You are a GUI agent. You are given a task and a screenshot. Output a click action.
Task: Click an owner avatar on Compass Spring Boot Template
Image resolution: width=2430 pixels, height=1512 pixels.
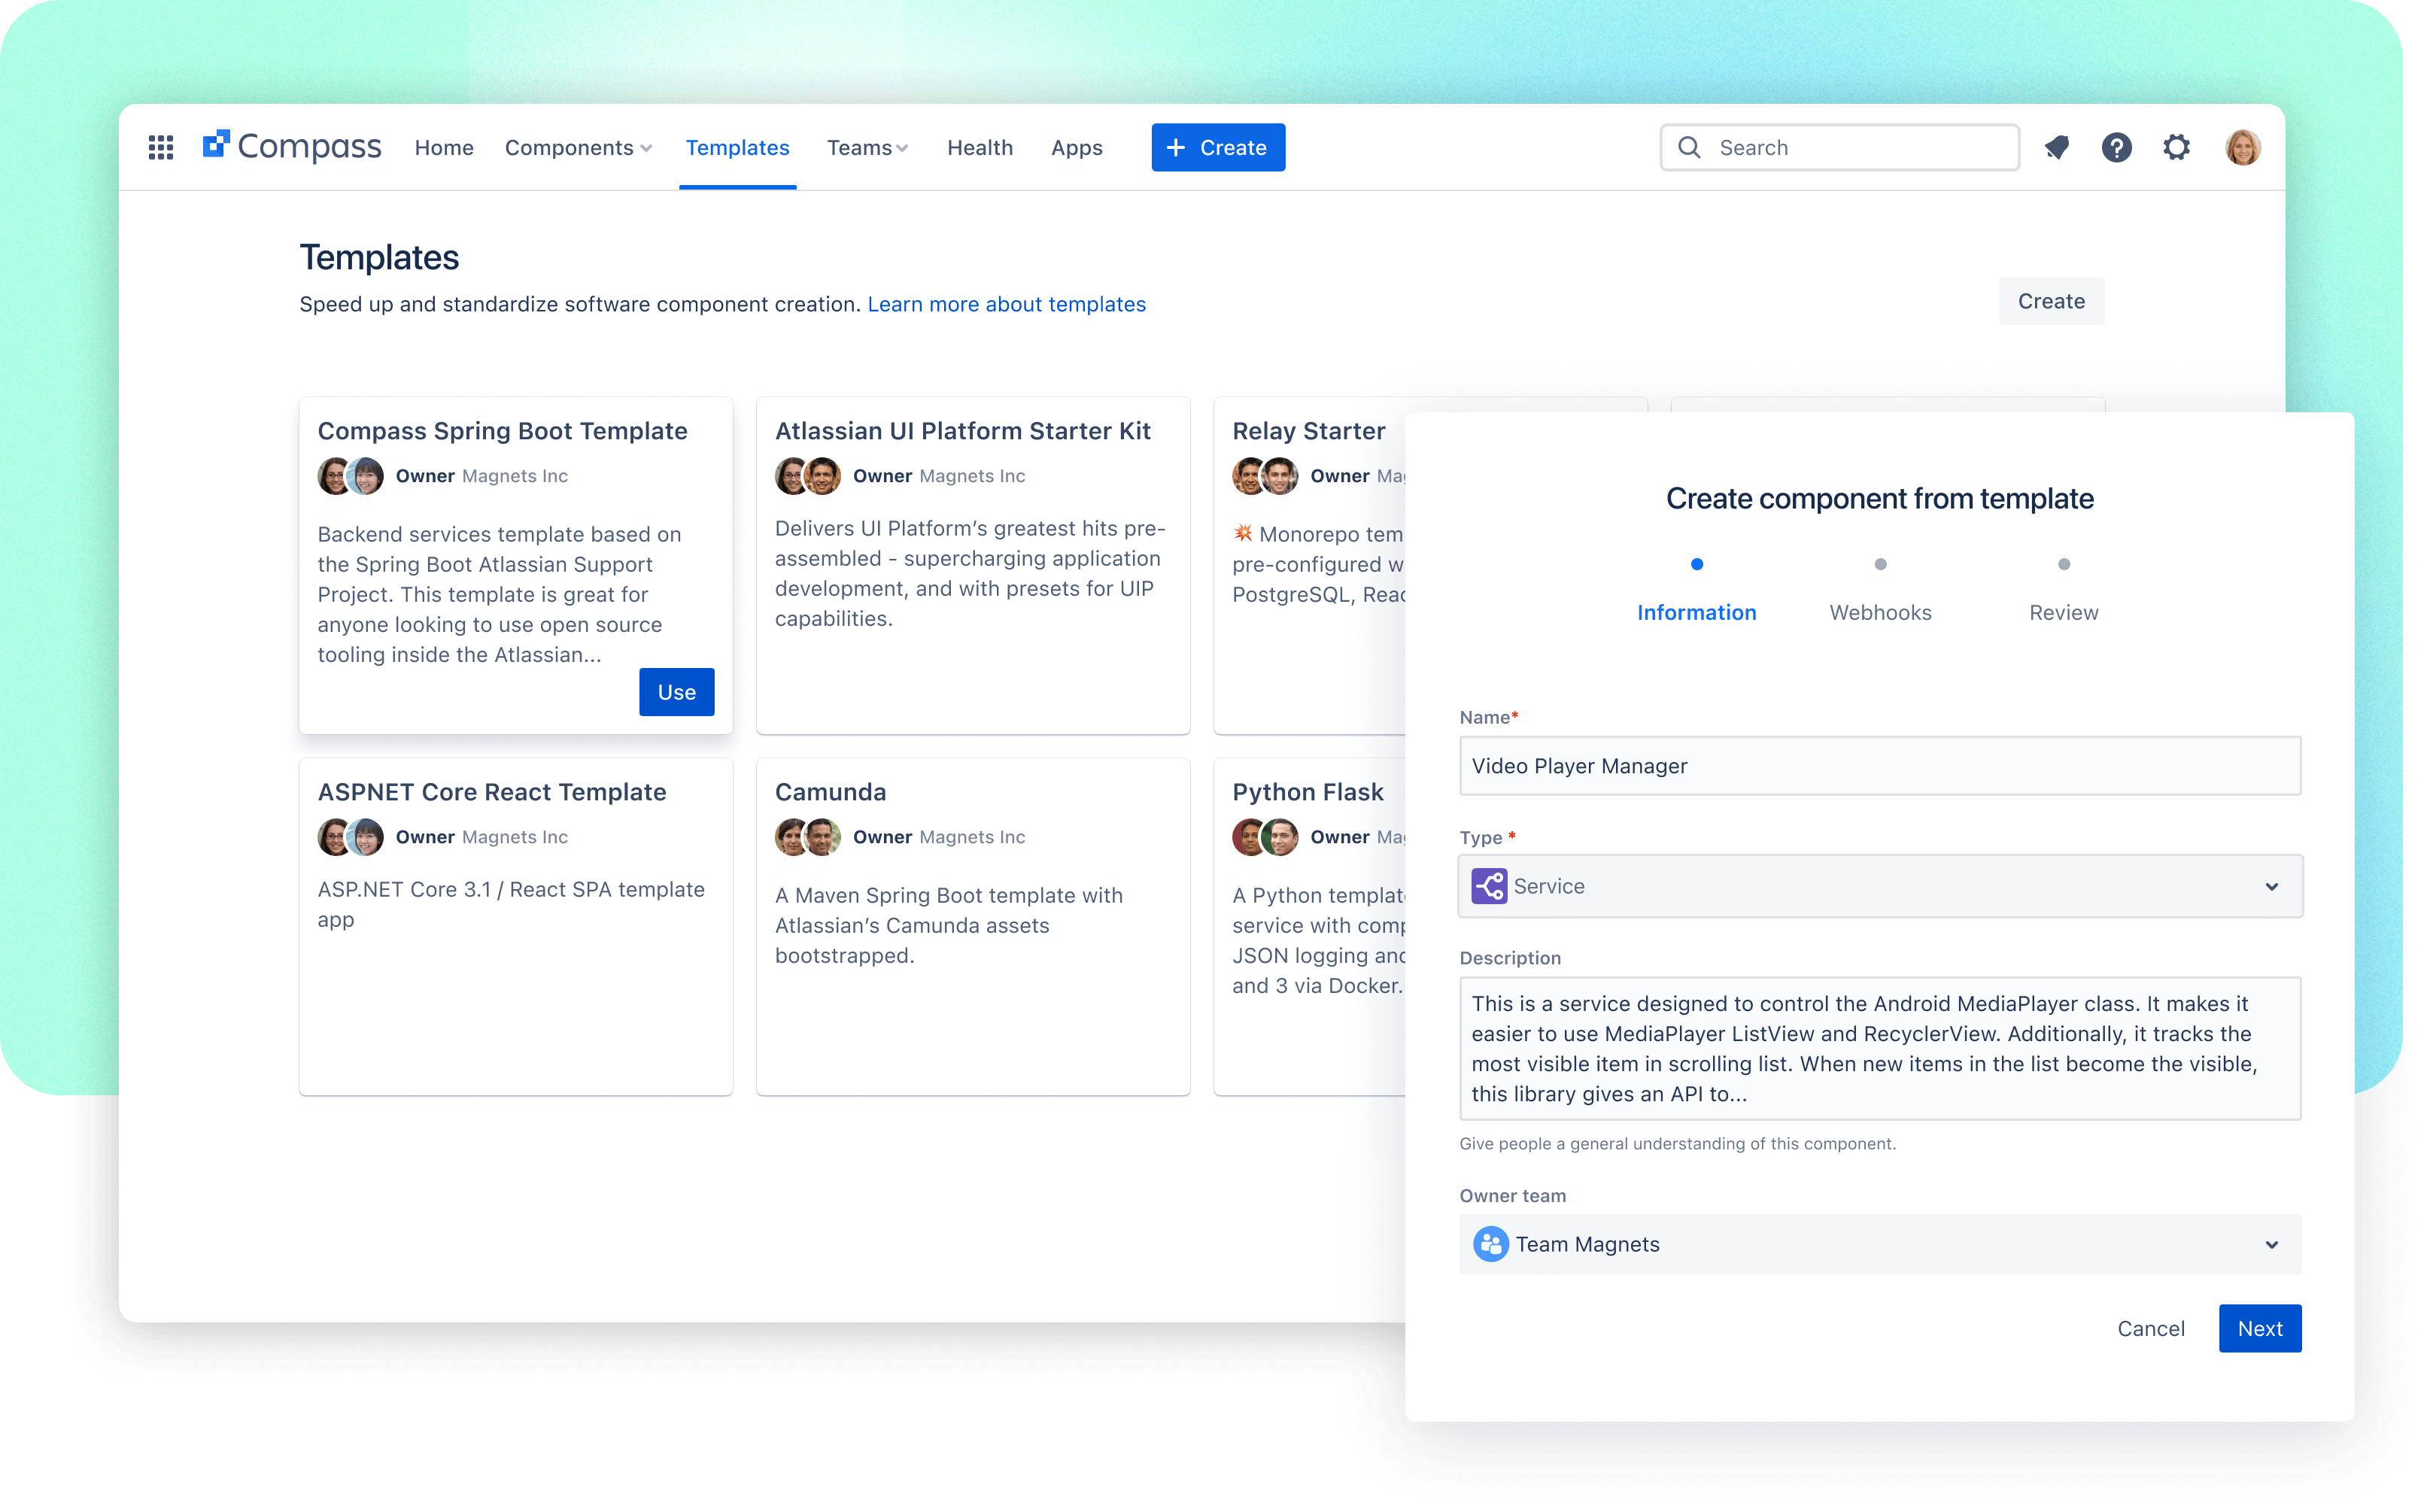pyautogui.click(x=334, y=476)
